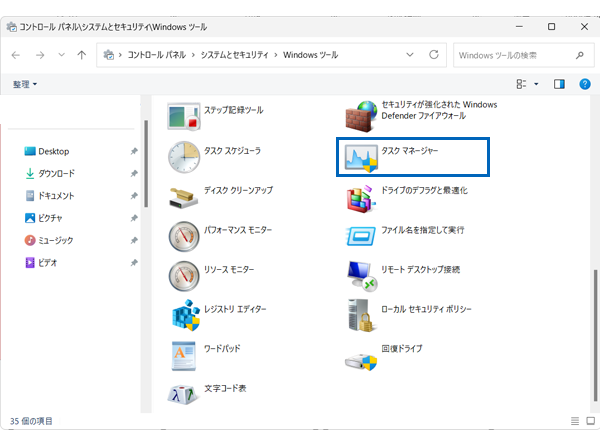Select the リモート デスクトップ接続 icon
Viewport: 600px width, 445px height.
[x=362, y=276]
